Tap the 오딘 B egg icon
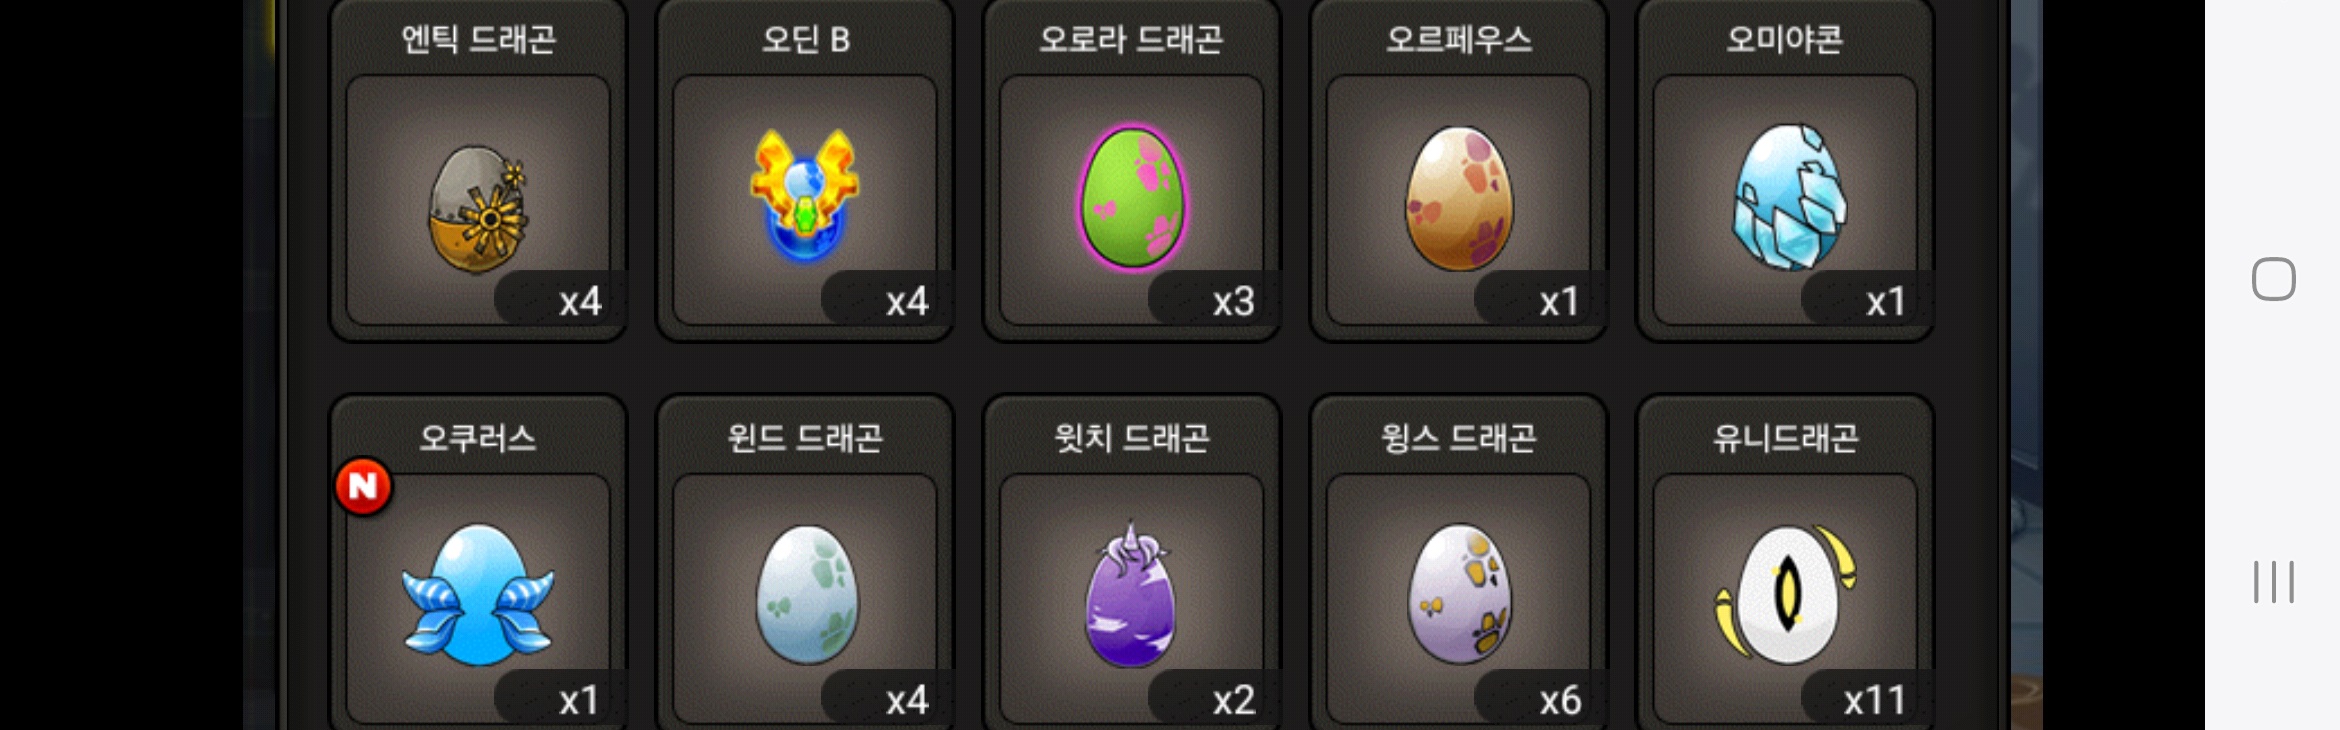Viewport: 2340px width, 730px height. (x=805, y=195)
